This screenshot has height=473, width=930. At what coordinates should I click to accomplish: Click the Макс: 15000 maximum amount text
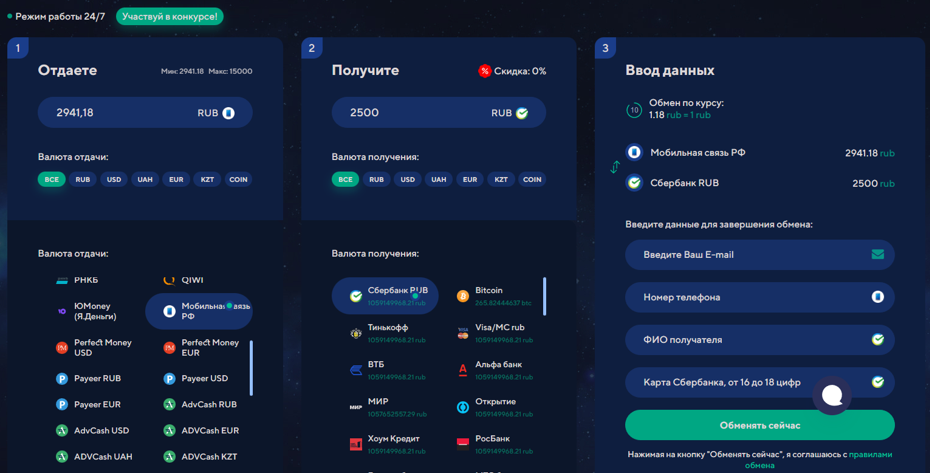pyautogui.click(x=230, y=71)
